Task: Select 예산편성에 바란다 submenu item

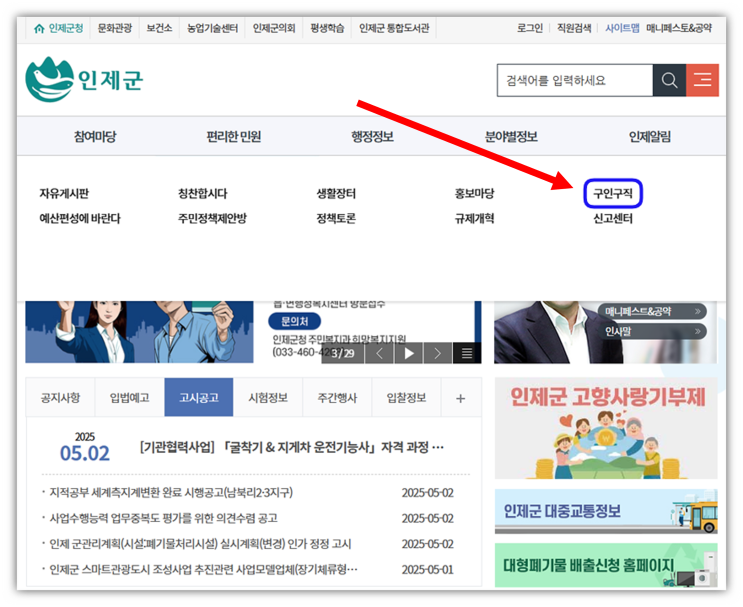Action: [x=80, y=218]
